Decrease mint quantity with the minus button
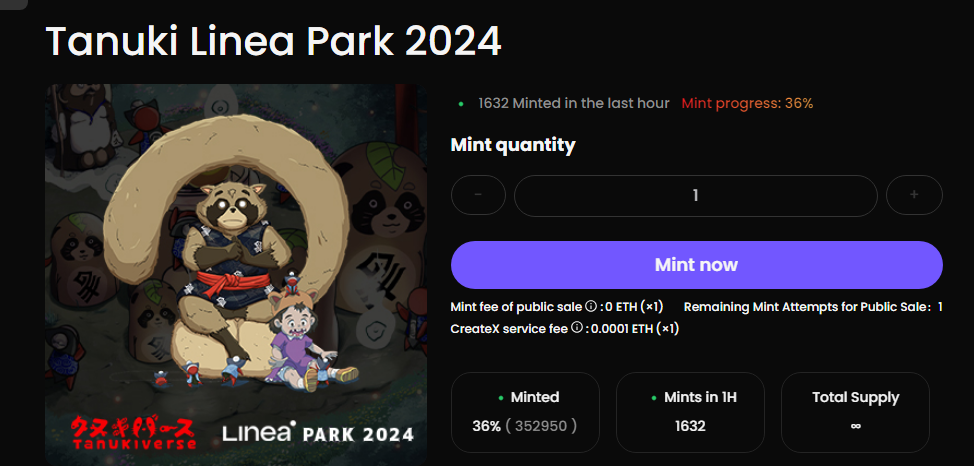974x466 pixels. (478, 195)
